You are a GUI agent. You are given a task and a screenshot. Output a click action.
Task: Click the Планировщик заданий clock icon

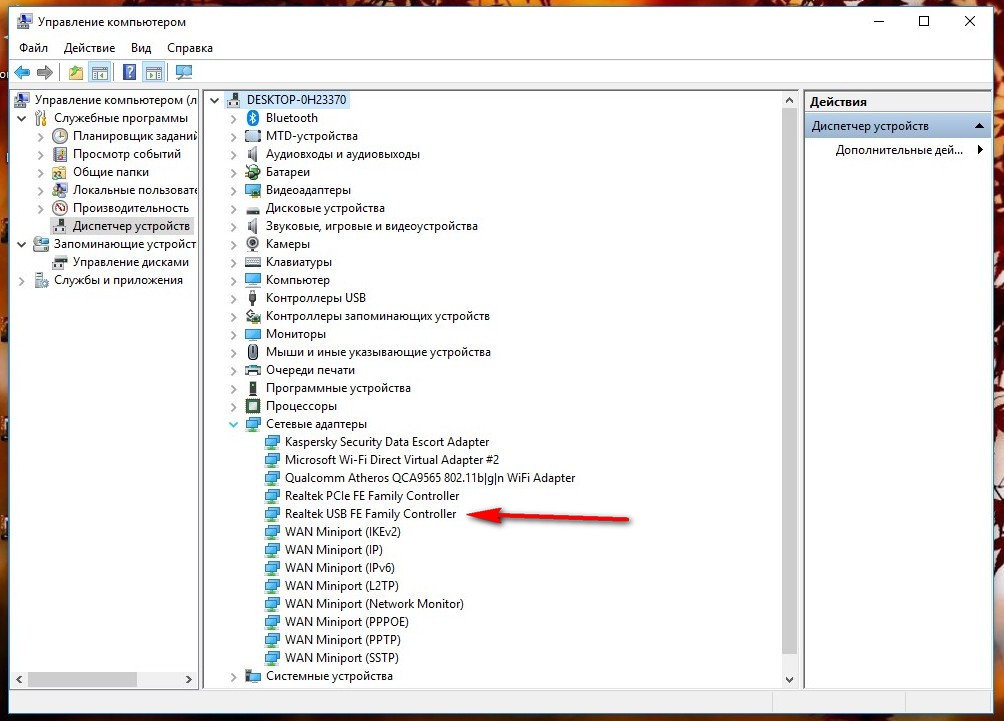[60, 136]
